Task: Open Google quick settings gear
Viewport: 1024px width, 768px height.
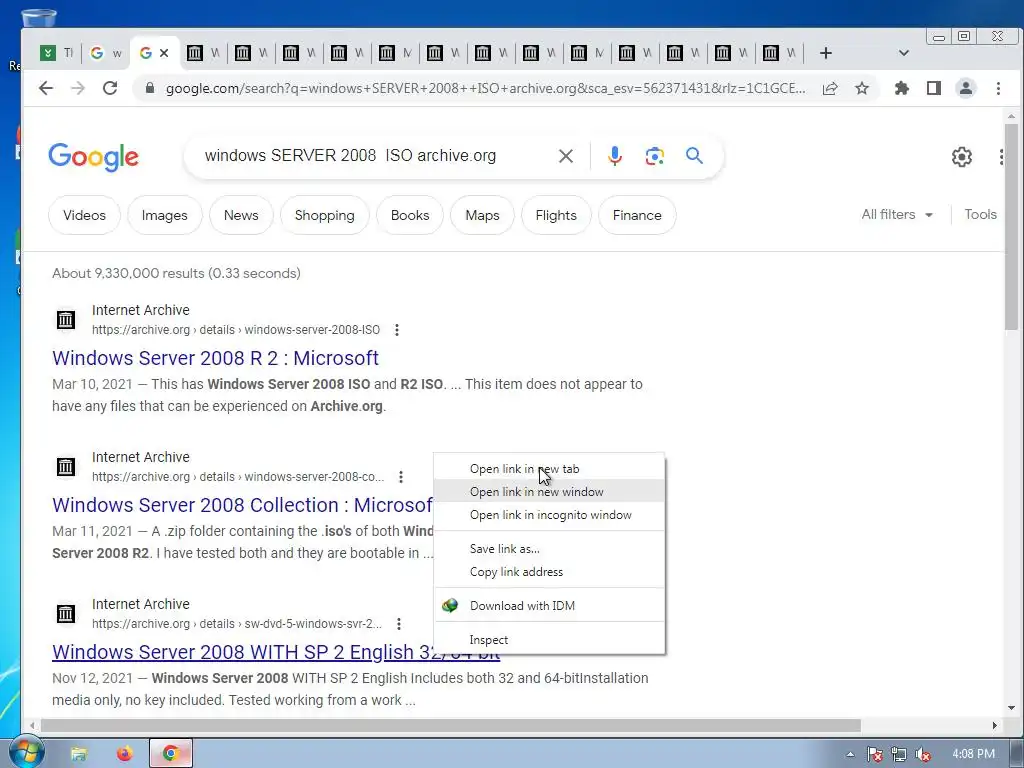Action: point(961,157)
